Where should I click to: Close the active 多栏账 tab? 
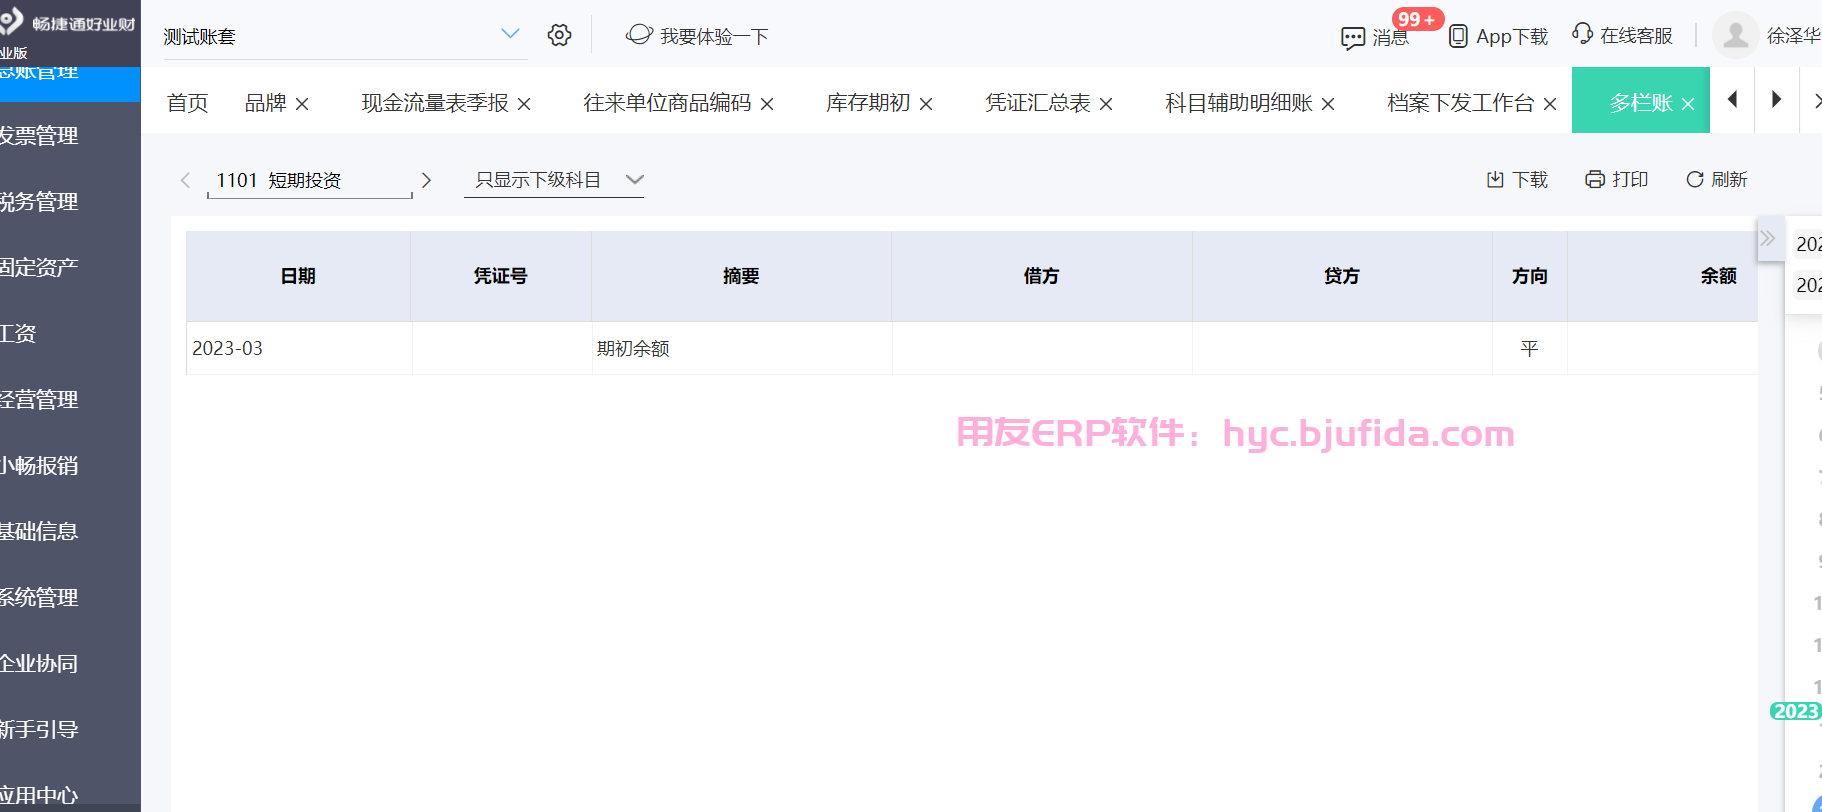pos(1688,104)
